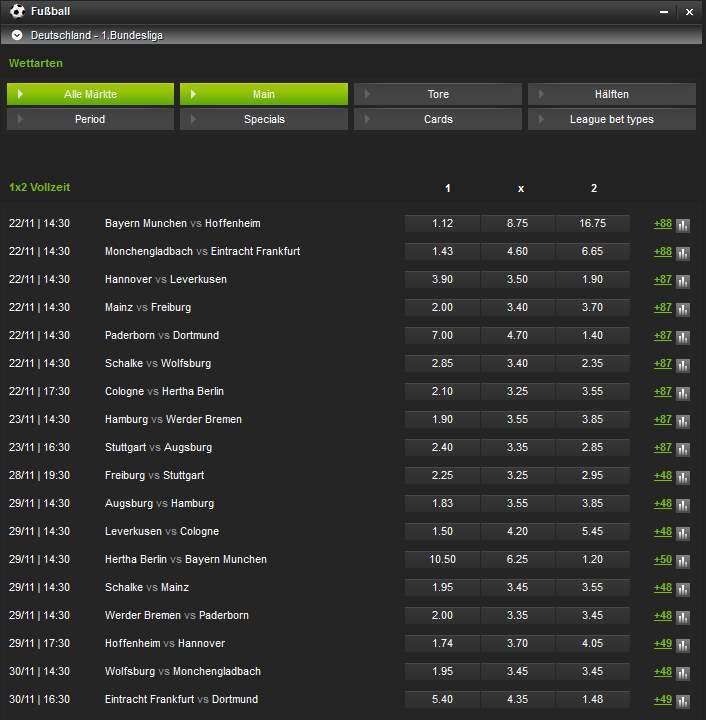Screen dimensions: 706x720
Task: Open the Schalke vs Mainz match
Action: [x=147, y=588]
